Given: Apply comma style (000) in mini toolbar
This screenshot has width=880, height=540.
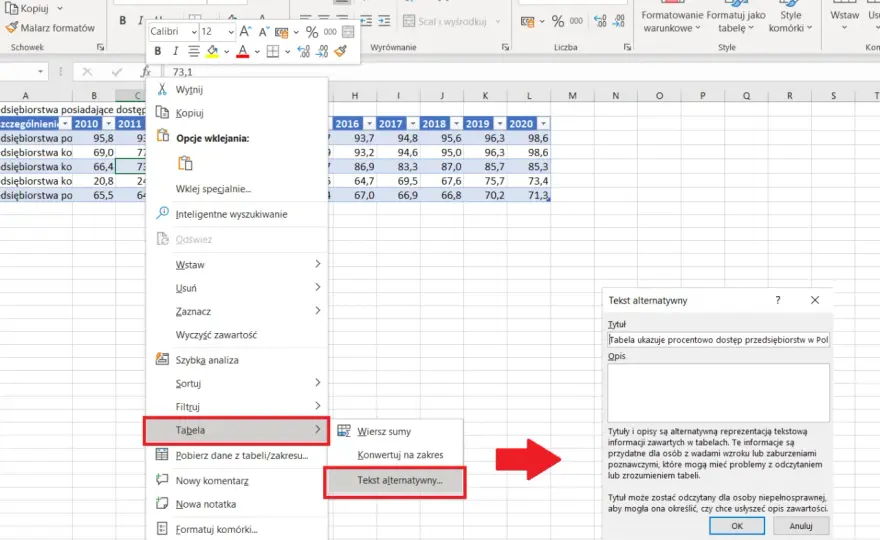Looking at the screenshot, I should tap(330, 31).
